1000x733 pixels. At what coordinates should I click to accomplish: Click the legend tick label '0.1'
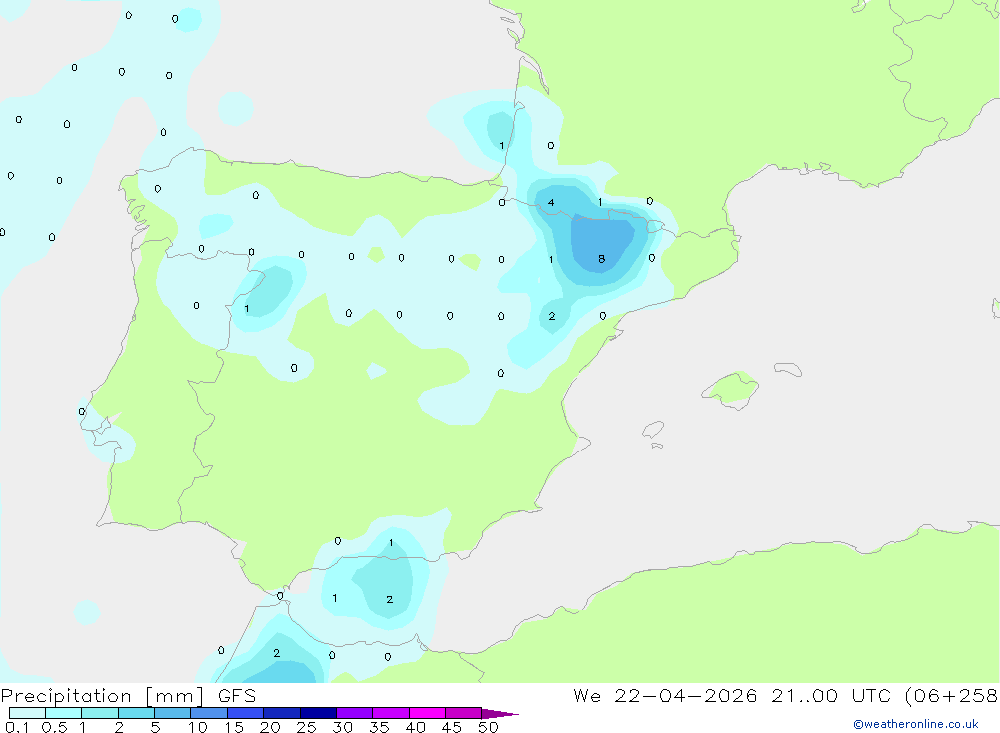17,727
